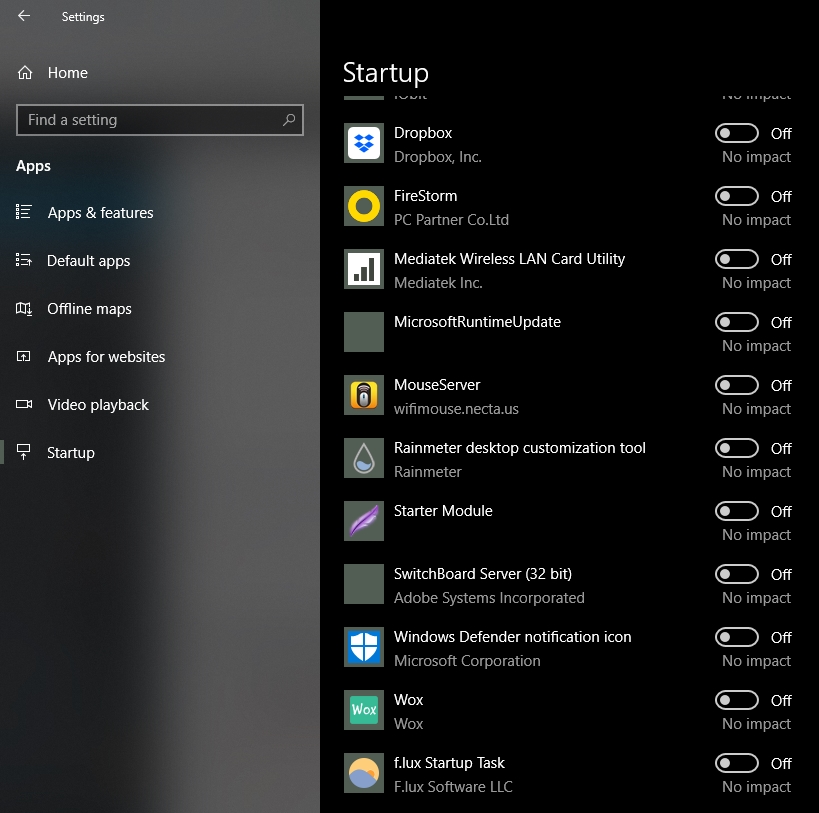The height and width of the screenshot is (813, 819).
Task: Click Mediatek Wireless LAN Card Utility name
Action: click(509, 259)
